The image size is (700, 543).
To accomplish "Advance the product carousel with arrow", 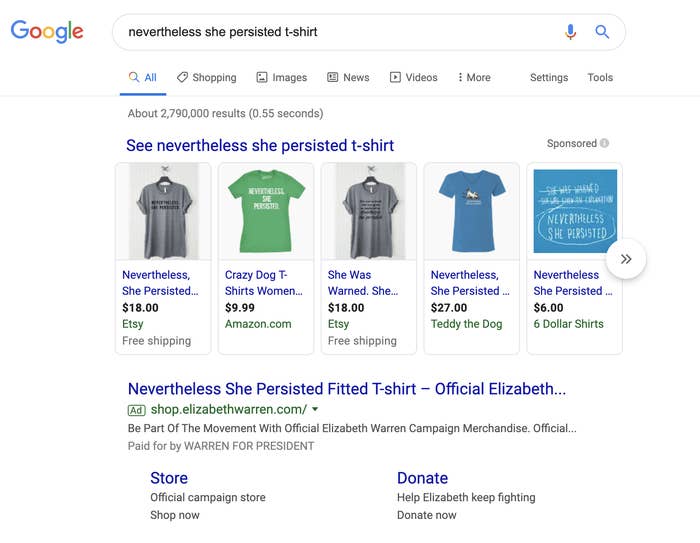I will [x=626, y=259].
